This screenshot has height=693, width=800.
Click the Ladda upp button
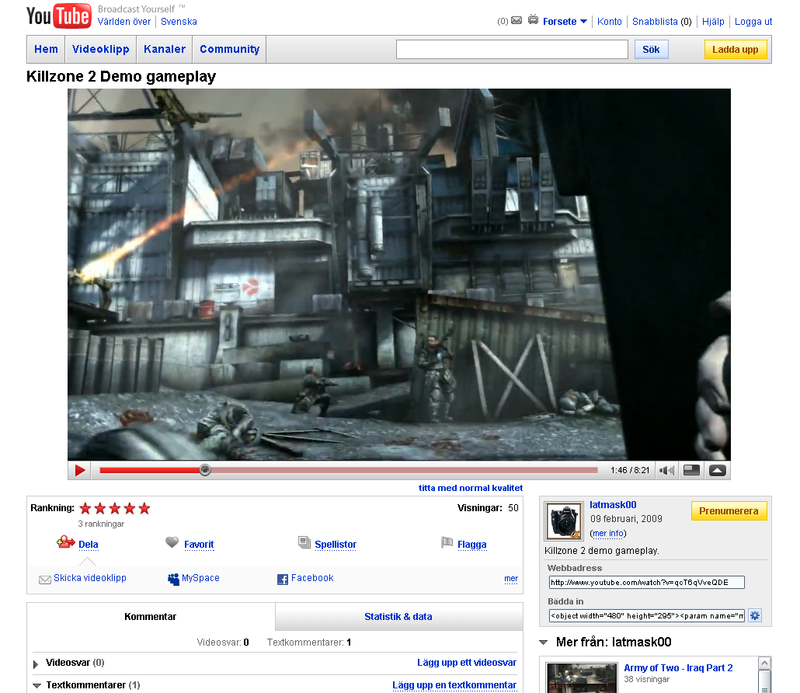[x=735, y=50]
